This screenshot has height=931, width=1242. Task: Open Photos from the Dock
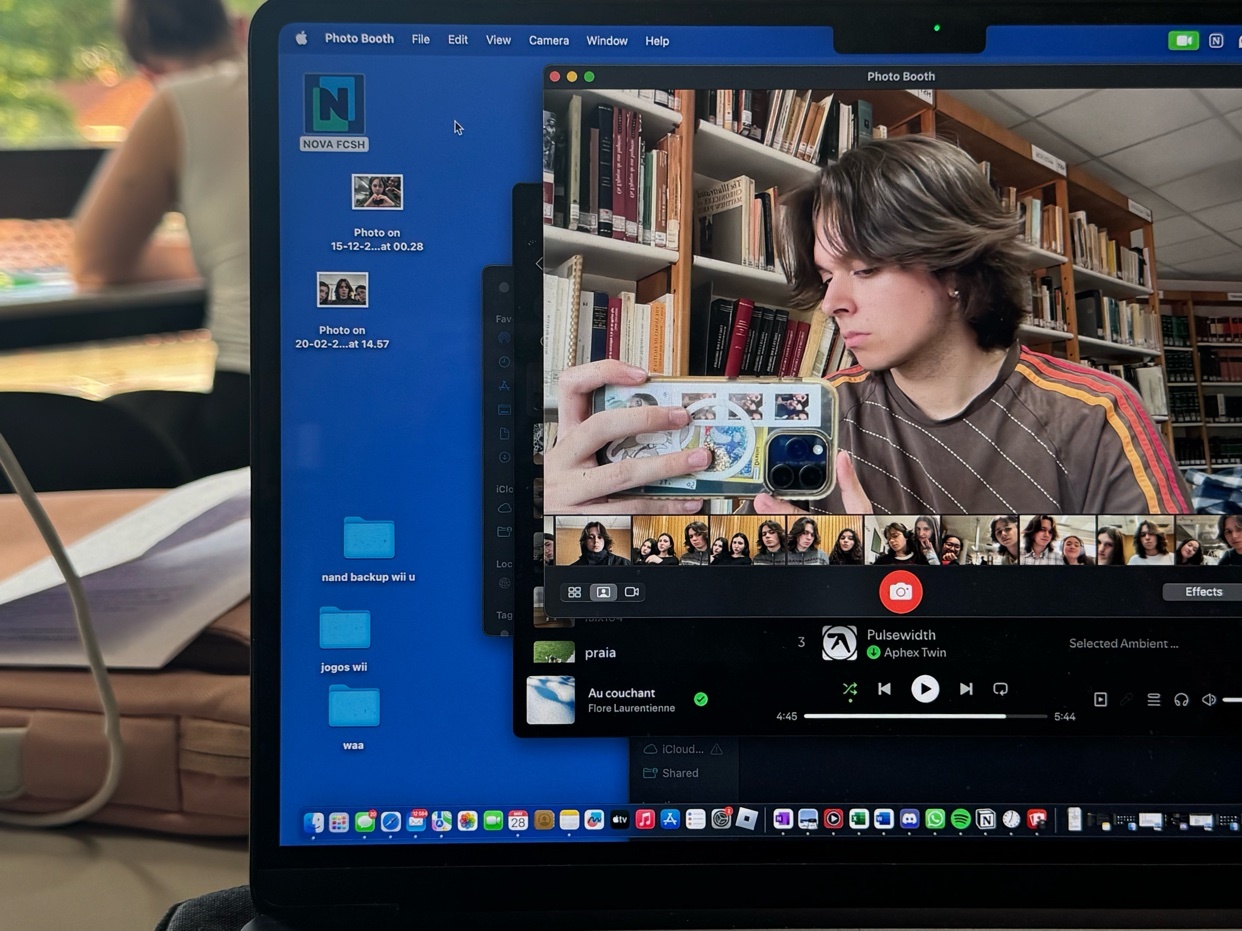coord(467,821)
